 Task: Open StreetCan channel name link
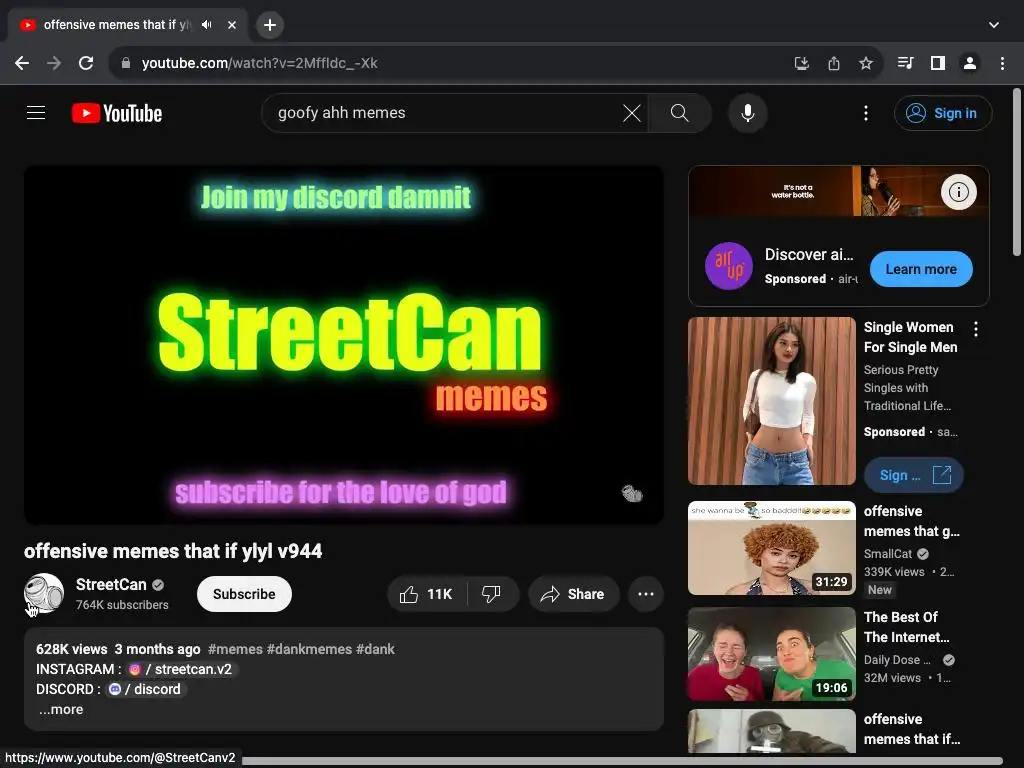click(111, 584)
